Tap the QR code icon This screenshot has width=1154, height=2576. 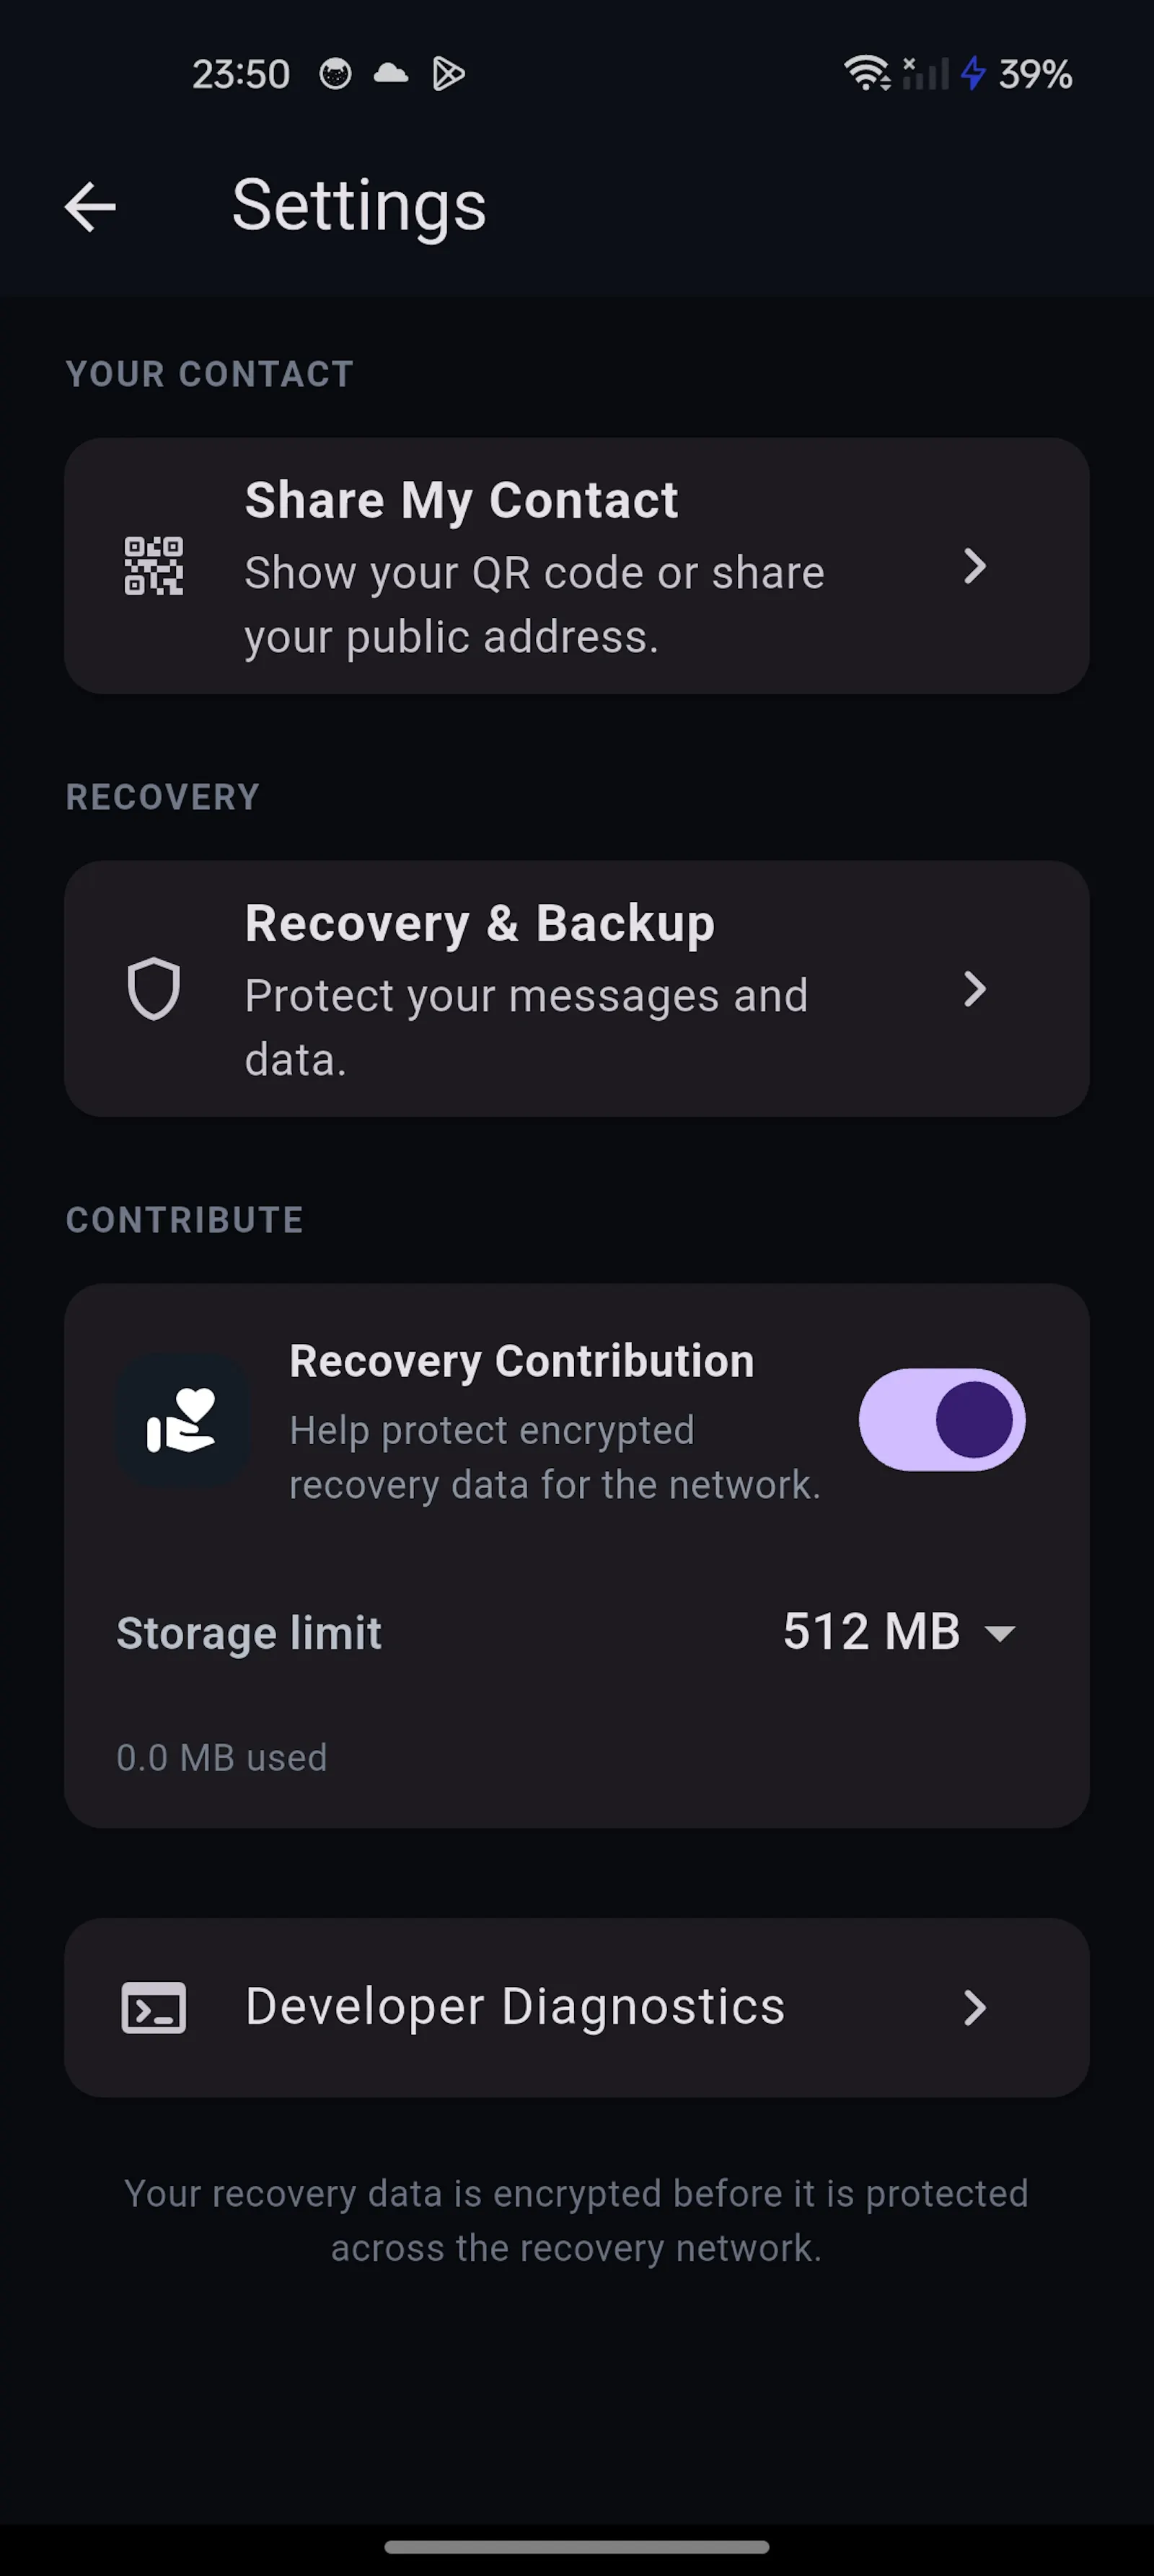pyautogui.click(x=154, y=566)
